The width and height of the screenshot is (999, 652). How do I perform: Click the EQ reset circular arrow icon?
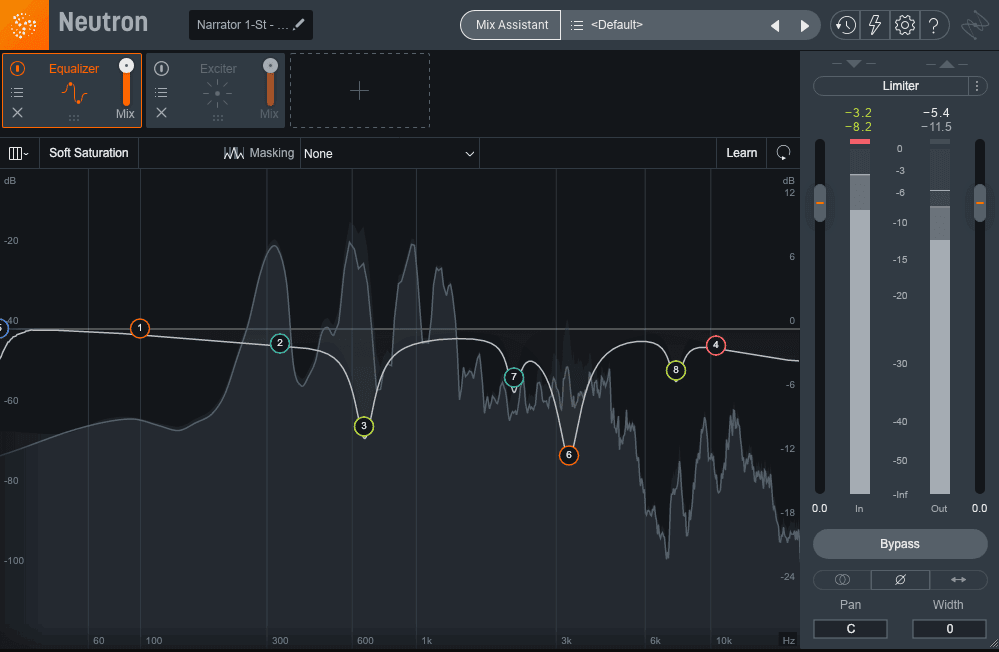tap(783, 153)
